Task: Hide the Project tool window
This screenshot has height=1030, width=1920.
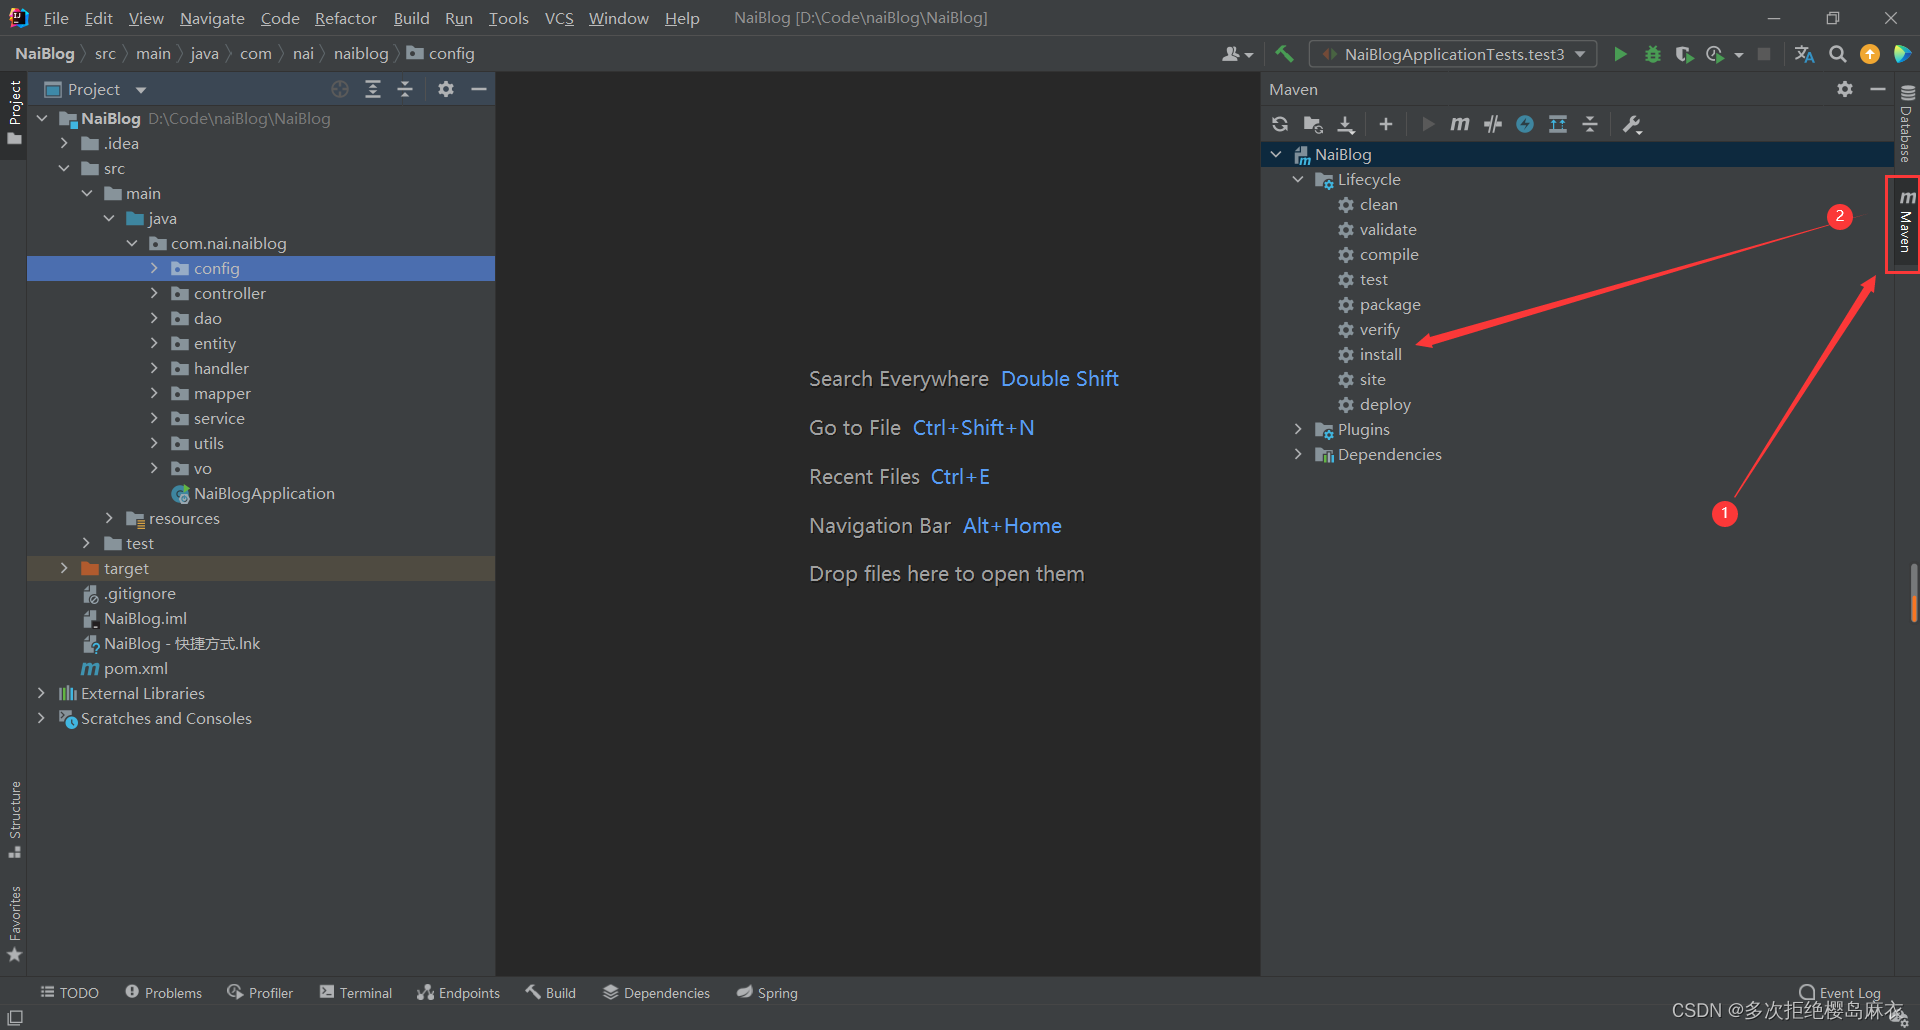Action: (479, 89)
